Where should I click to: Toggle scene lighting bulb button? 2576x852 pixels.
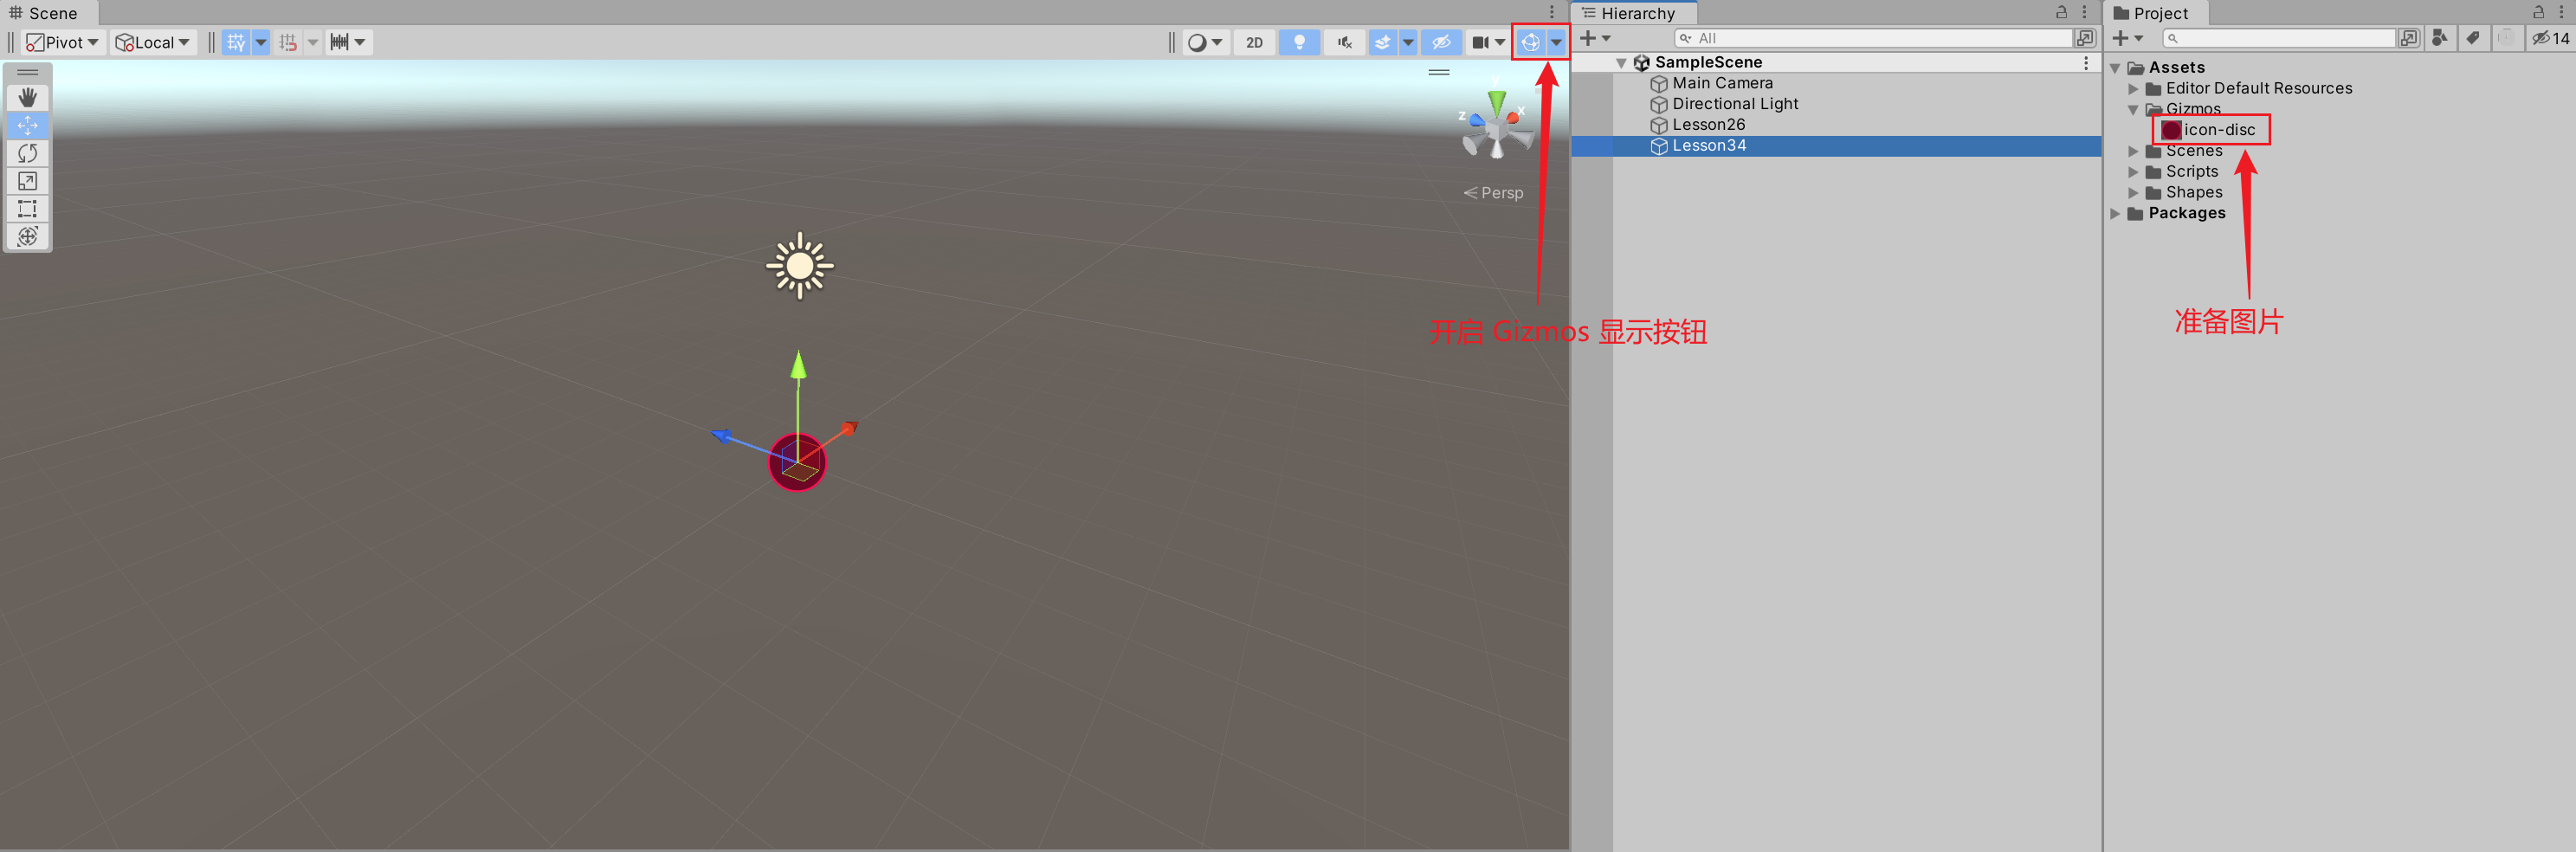(x=1299, y=42)
